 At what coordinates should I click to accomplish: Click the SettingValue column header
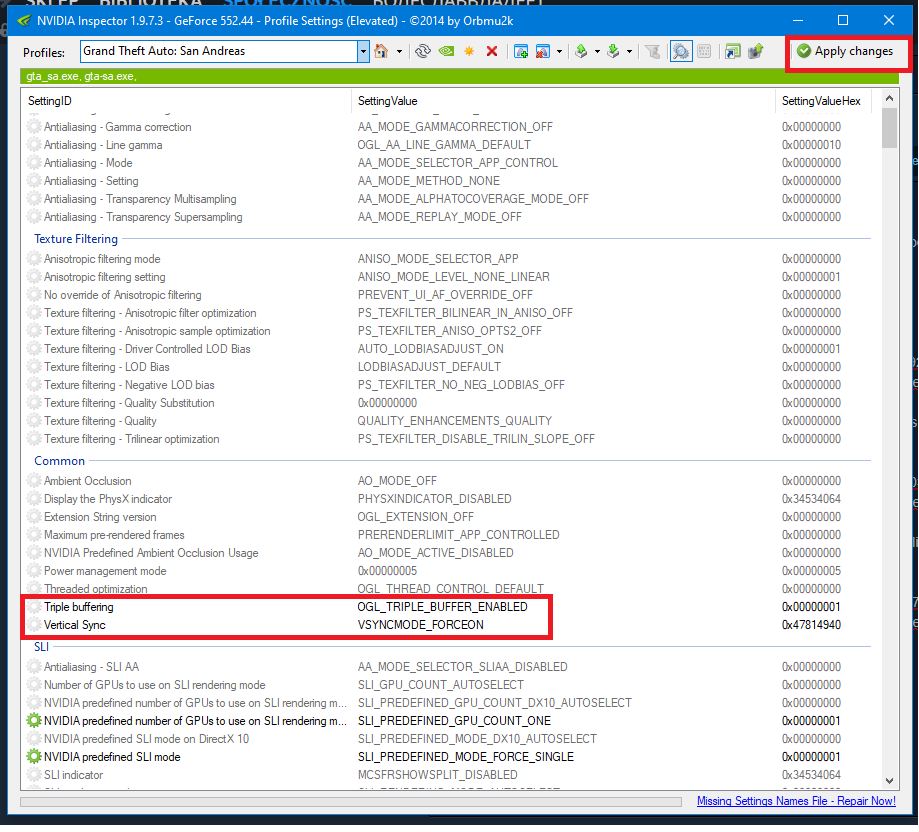[563, 101]
